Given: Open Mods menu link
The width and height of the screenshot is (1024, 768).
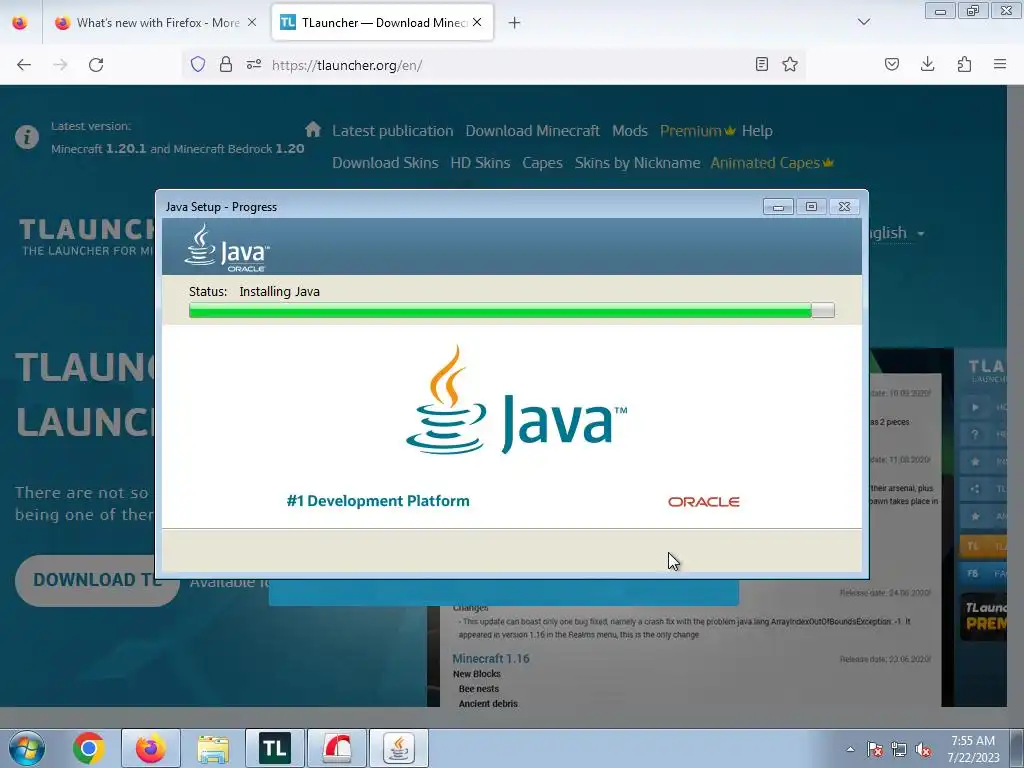Looking at the screenshot, I should [x=630, y=131].
